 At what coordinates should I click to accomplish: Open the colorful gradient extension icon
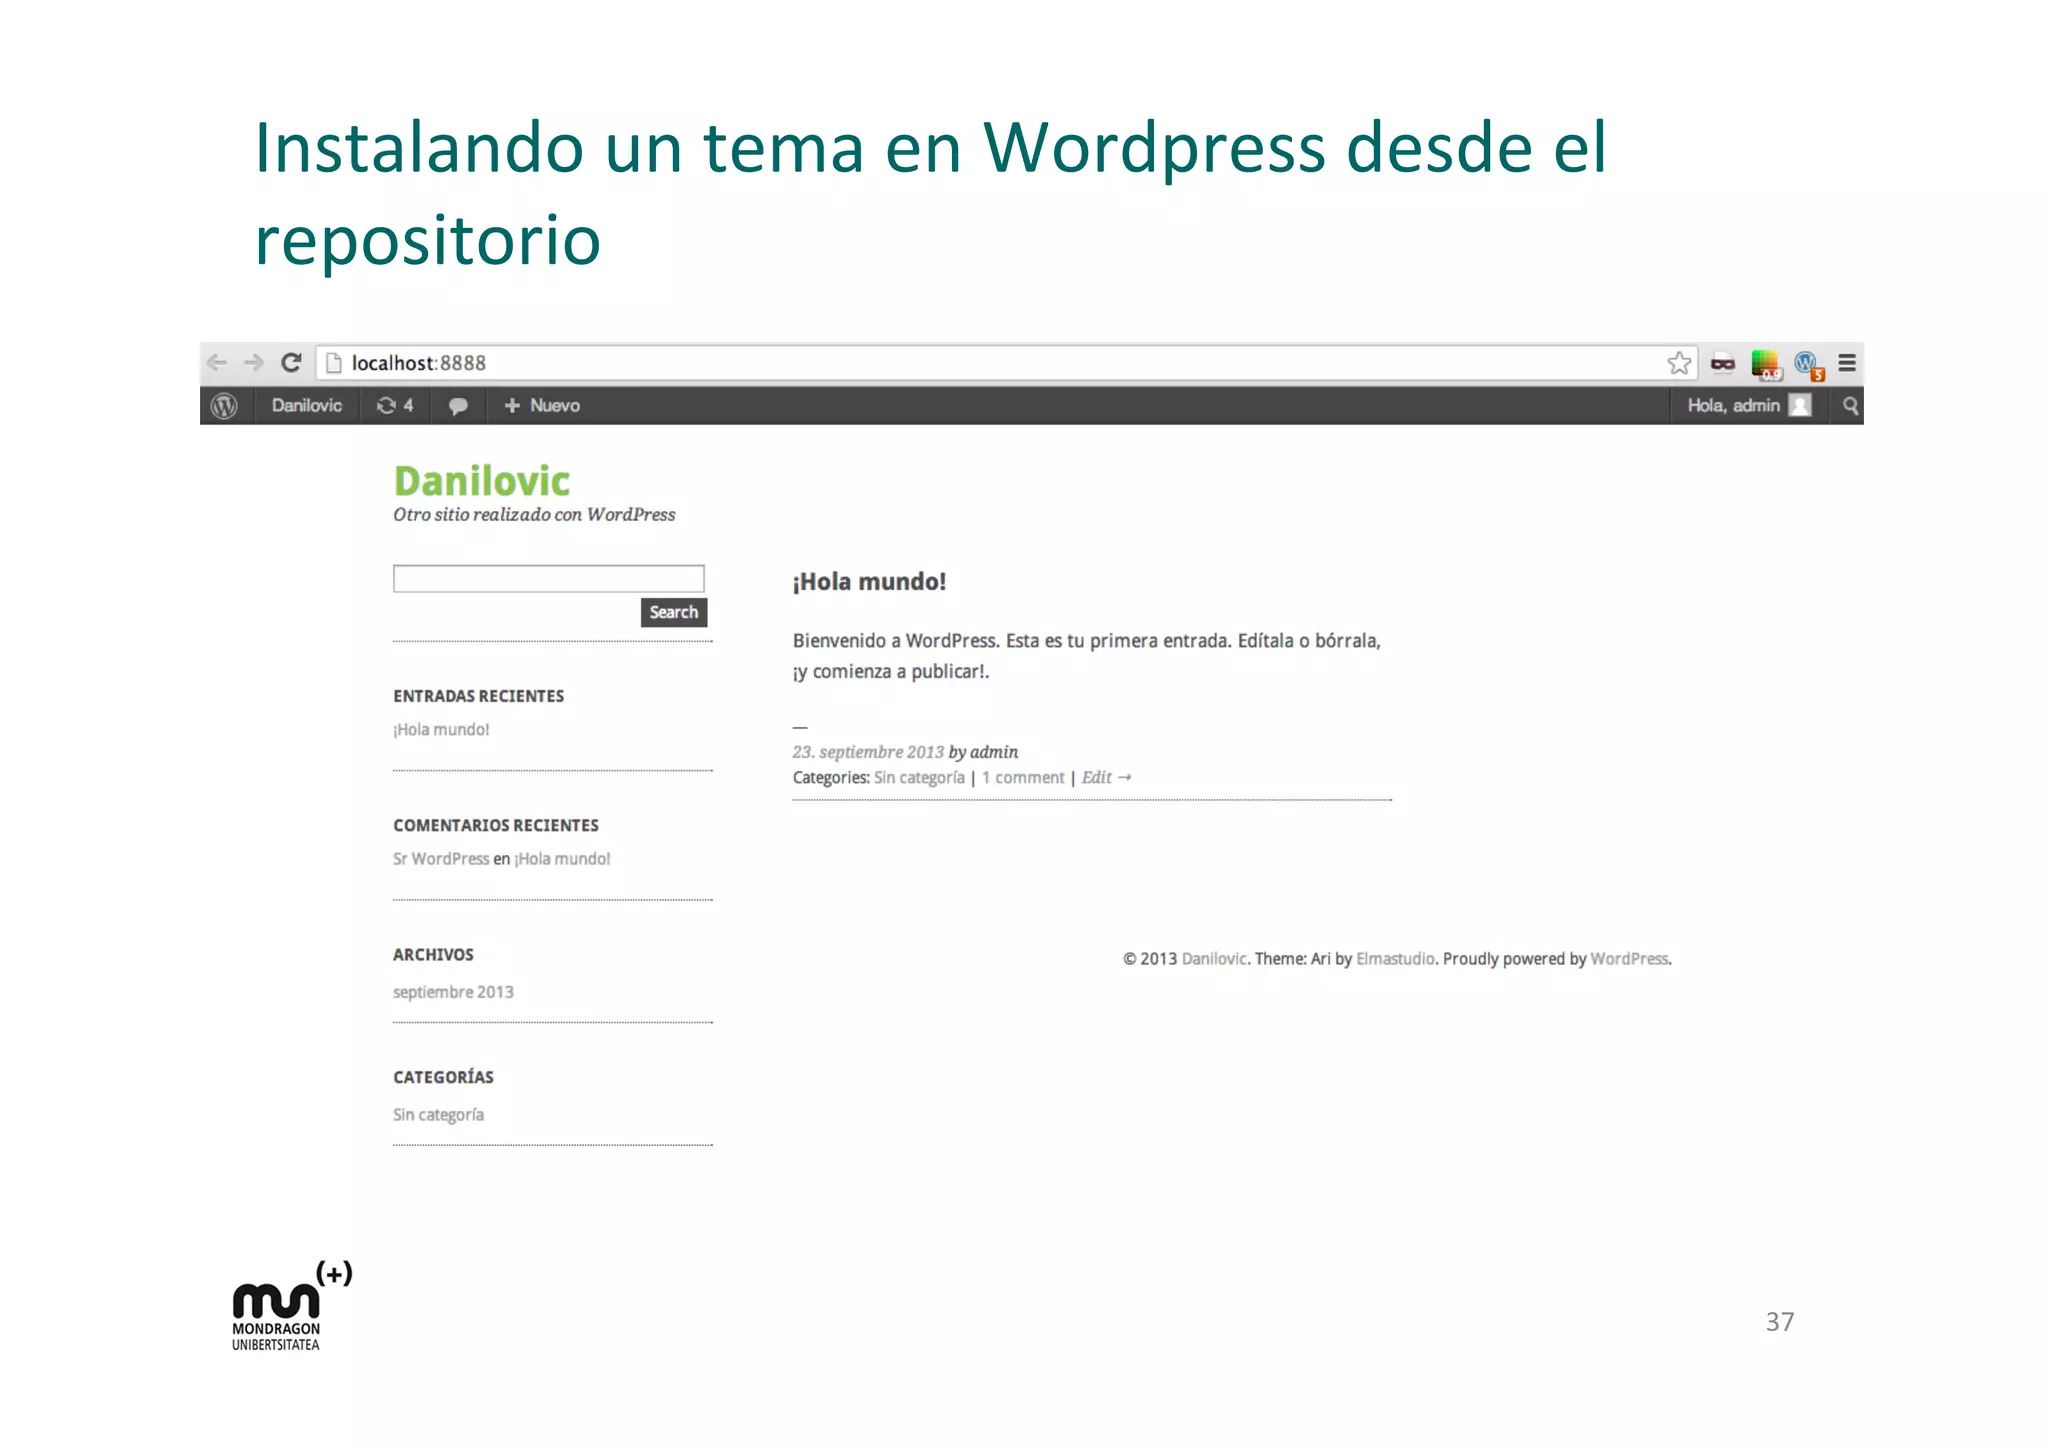[x=1765, y=364]
